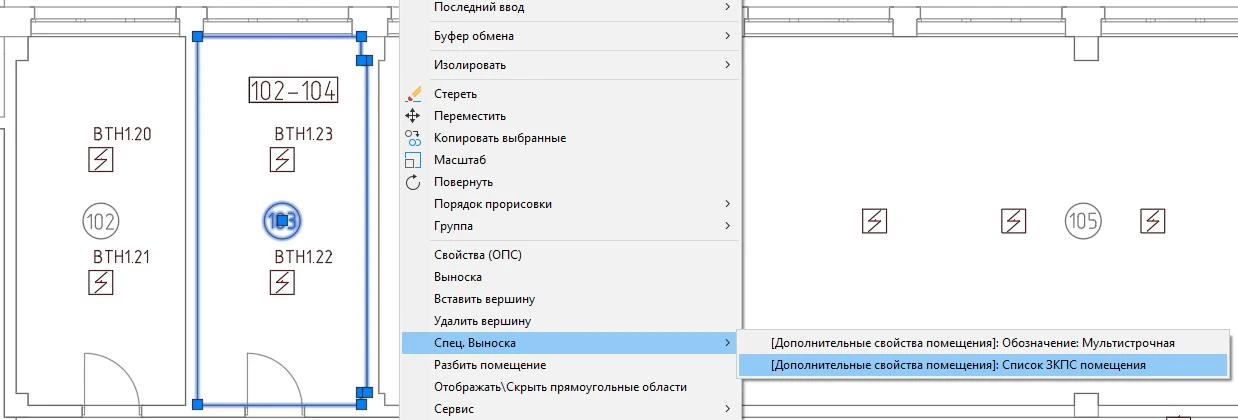Select detector symbol under BTH1.20
1238x420 pixels.
click(x=101, y=160)
